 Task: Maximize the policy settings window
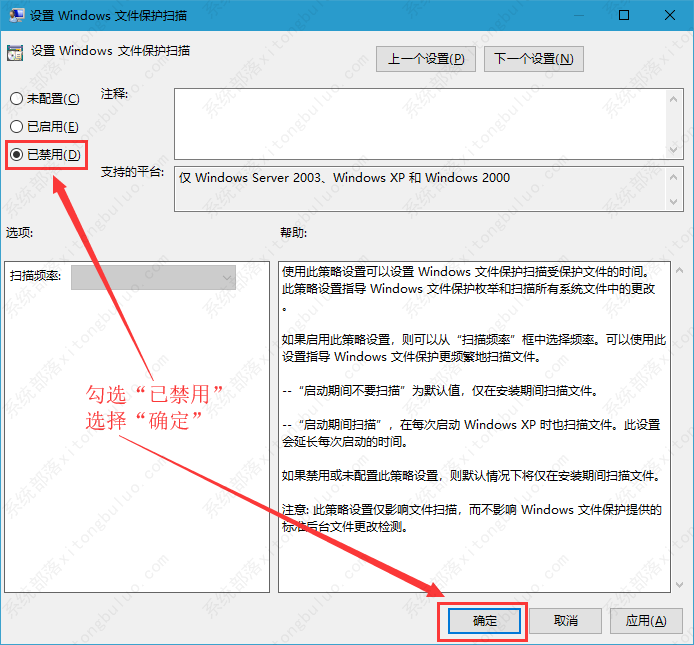pyautogui.click(x=624, y=16)
